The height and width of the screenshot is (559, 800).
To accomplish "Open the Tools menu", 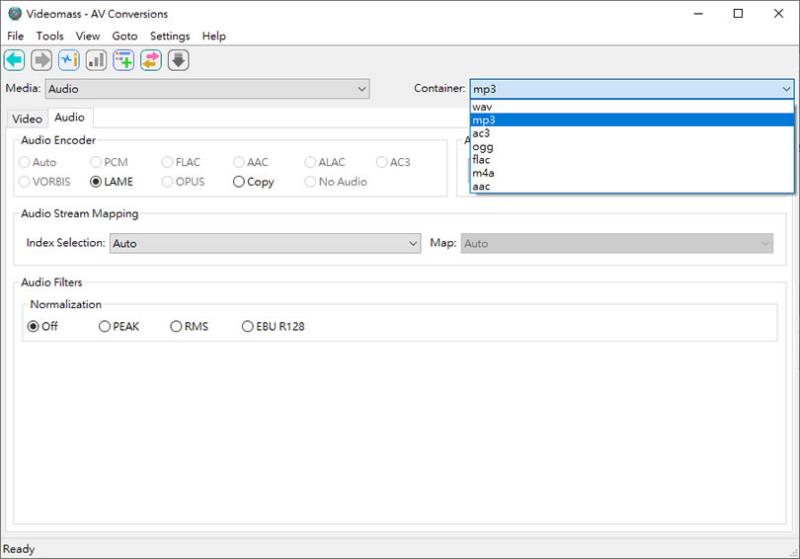I will pyautogui.click(x=49, y=36).
